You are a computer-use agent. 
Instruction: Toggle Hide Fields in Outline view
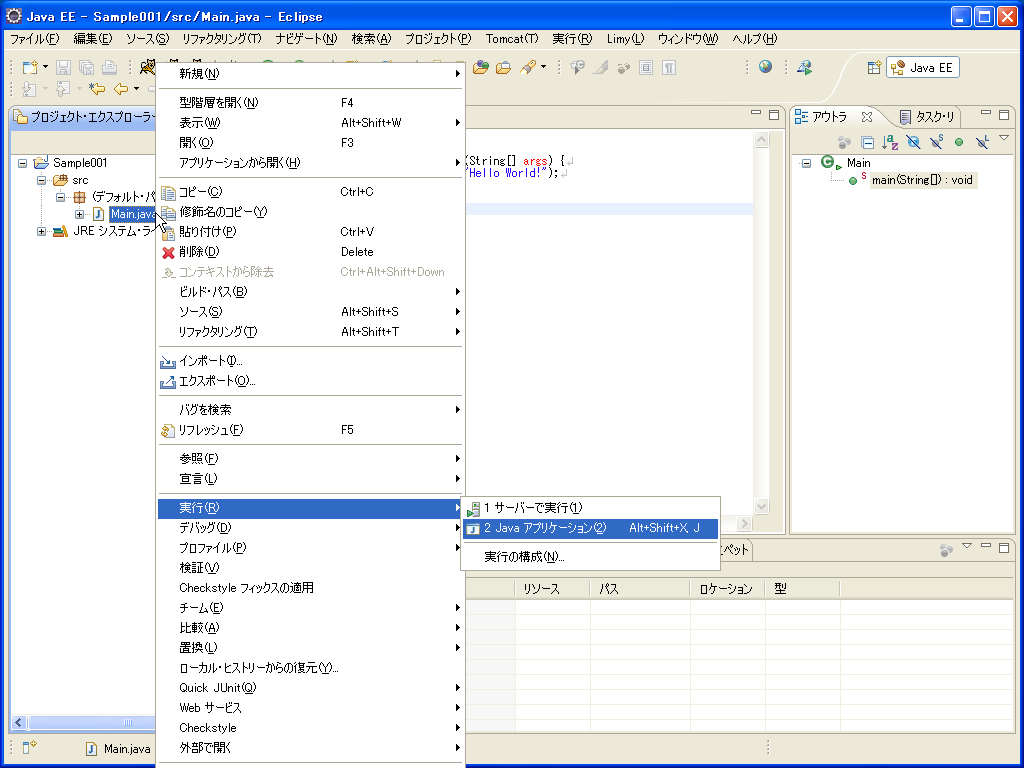913,142
